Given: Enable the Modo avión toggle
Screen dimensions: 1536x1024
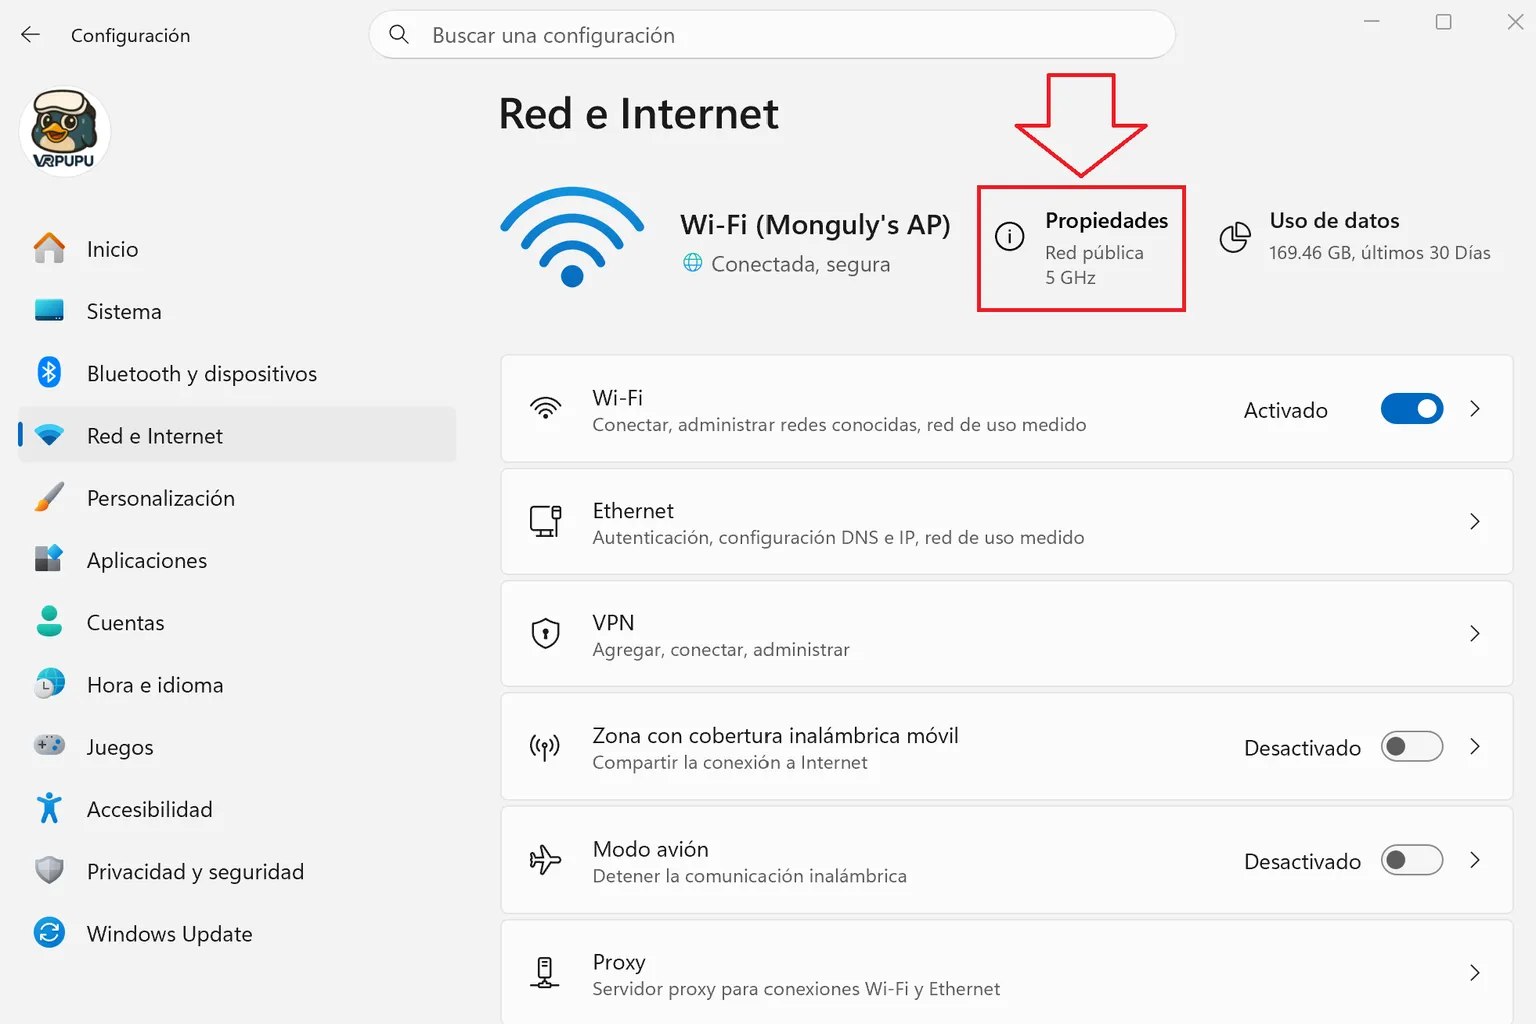Looking at the screenshot, I should pyautogui.click(x=1412, y=860).
